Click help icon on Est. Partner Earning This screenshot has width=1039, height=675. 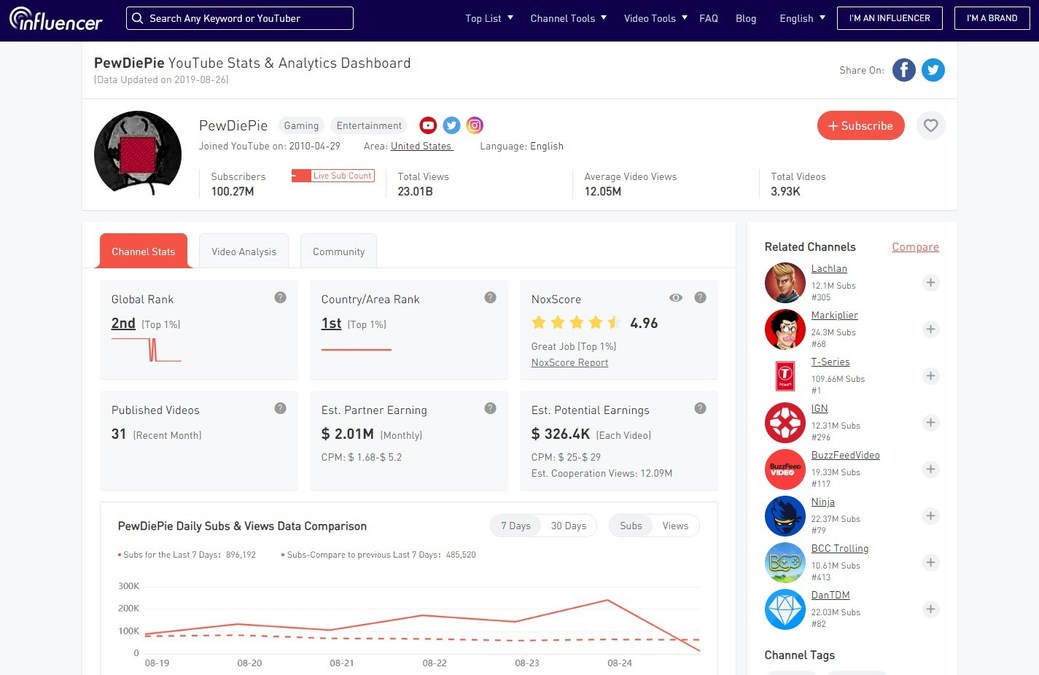(x=490, y=409)
